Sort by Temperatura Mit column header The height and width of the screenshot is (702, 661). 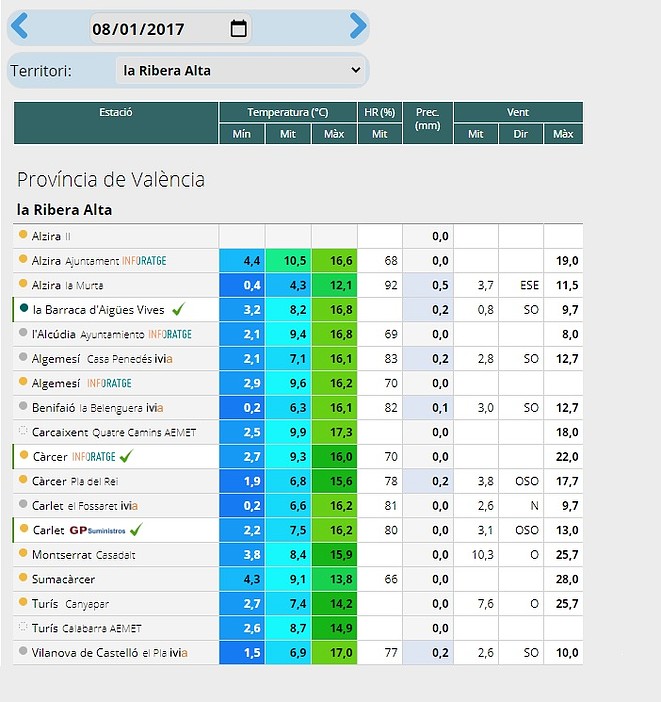point(288,134)
